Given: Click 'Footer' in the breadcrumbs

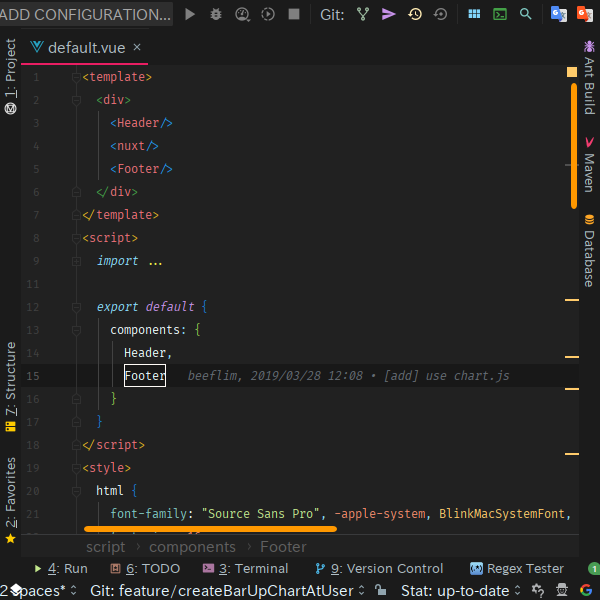Looking at the screenshot, I should [x=283, y=547].
